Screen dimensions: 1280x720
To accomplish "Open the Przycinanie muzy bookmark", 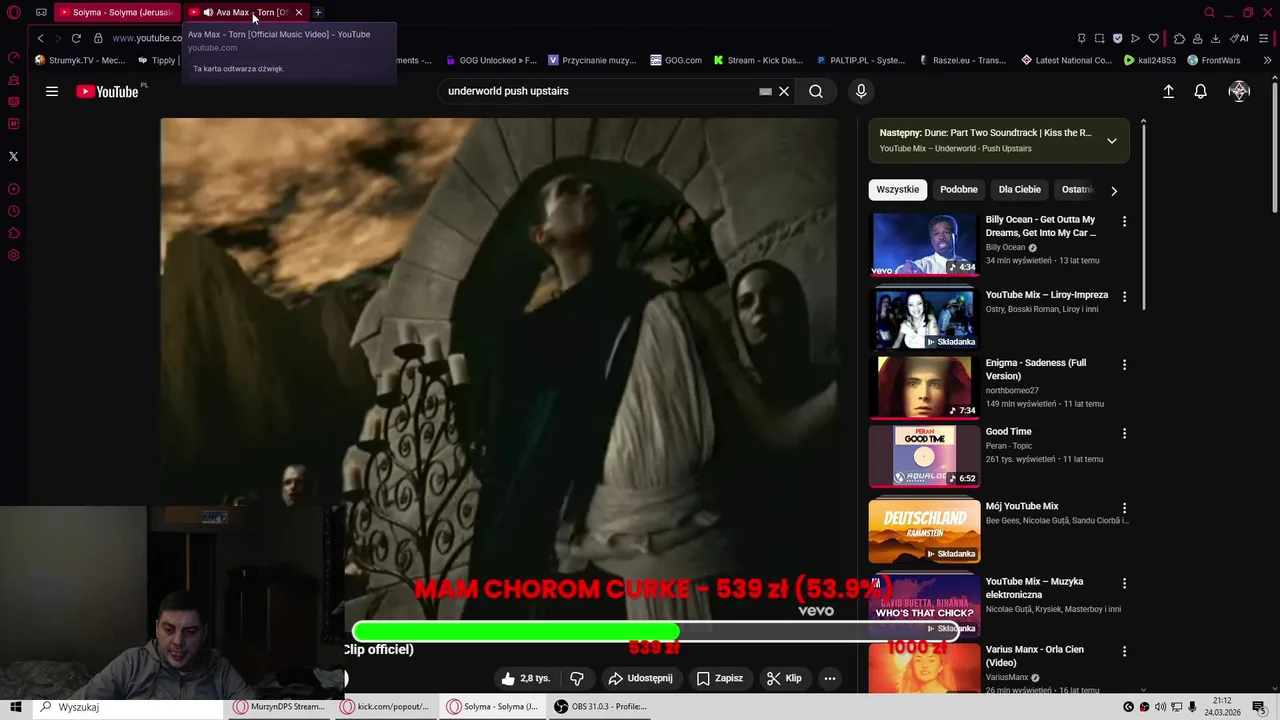I will click(x=592, y=60).
